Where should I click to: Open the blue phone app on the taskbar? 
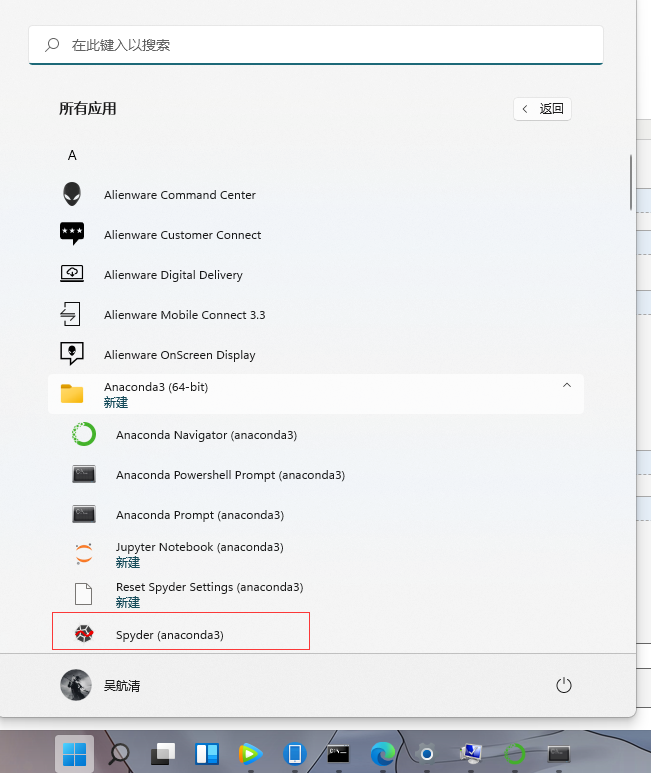tap(295, 753)
